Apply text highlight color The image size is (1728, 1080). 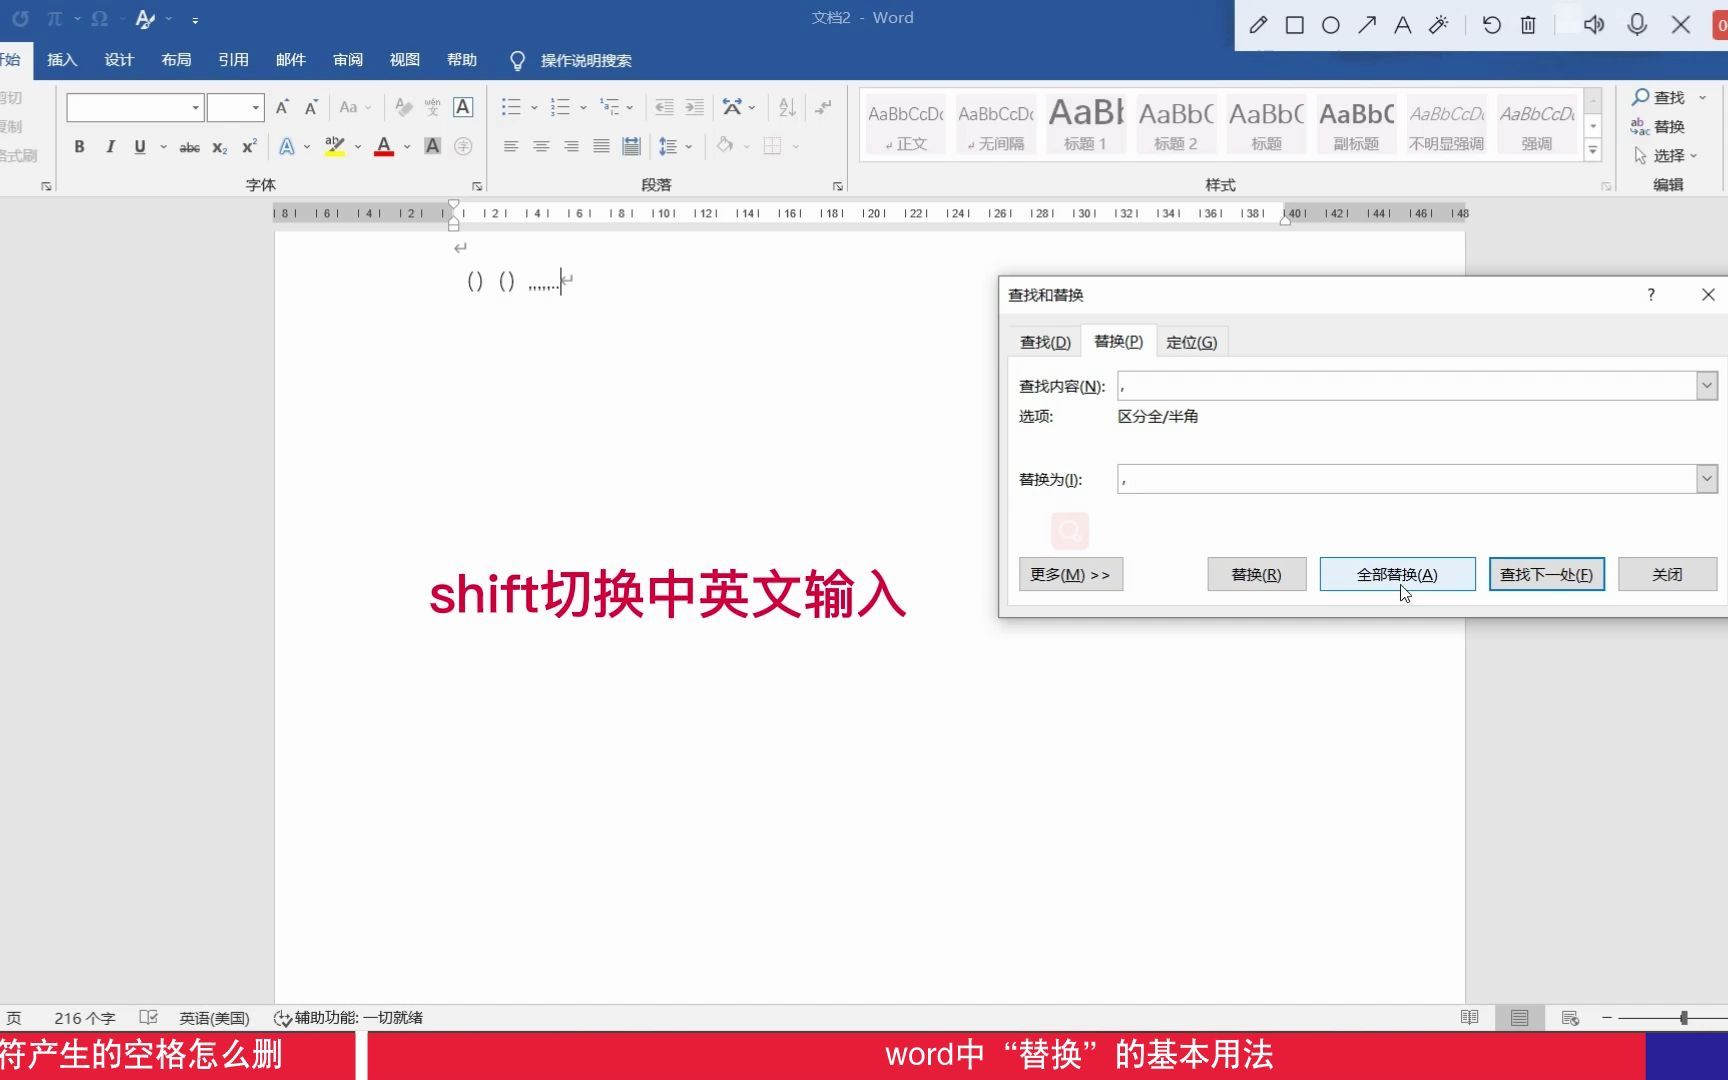pyautogui.click(x=335, y=147)
